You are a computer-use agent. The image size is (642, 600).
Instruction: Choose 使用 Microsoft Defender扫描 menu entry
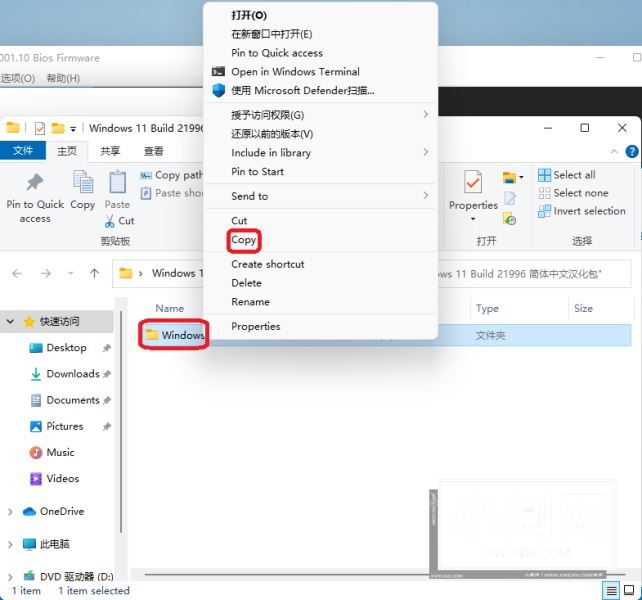pos(321,91)
